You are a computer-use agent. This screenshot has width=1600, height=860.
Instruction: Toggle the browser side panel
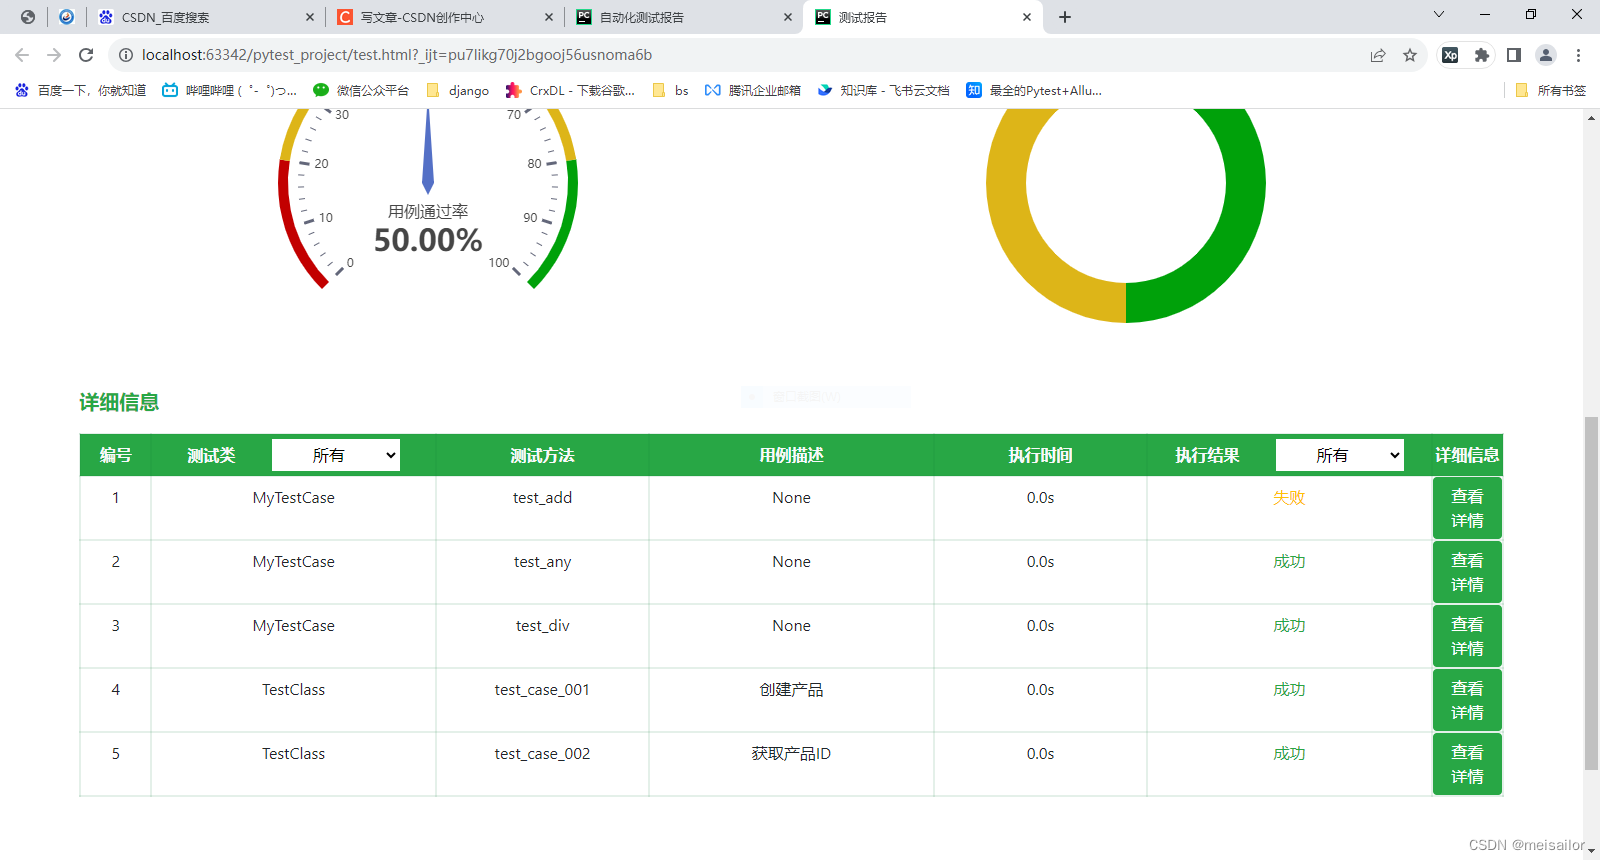1514,55
